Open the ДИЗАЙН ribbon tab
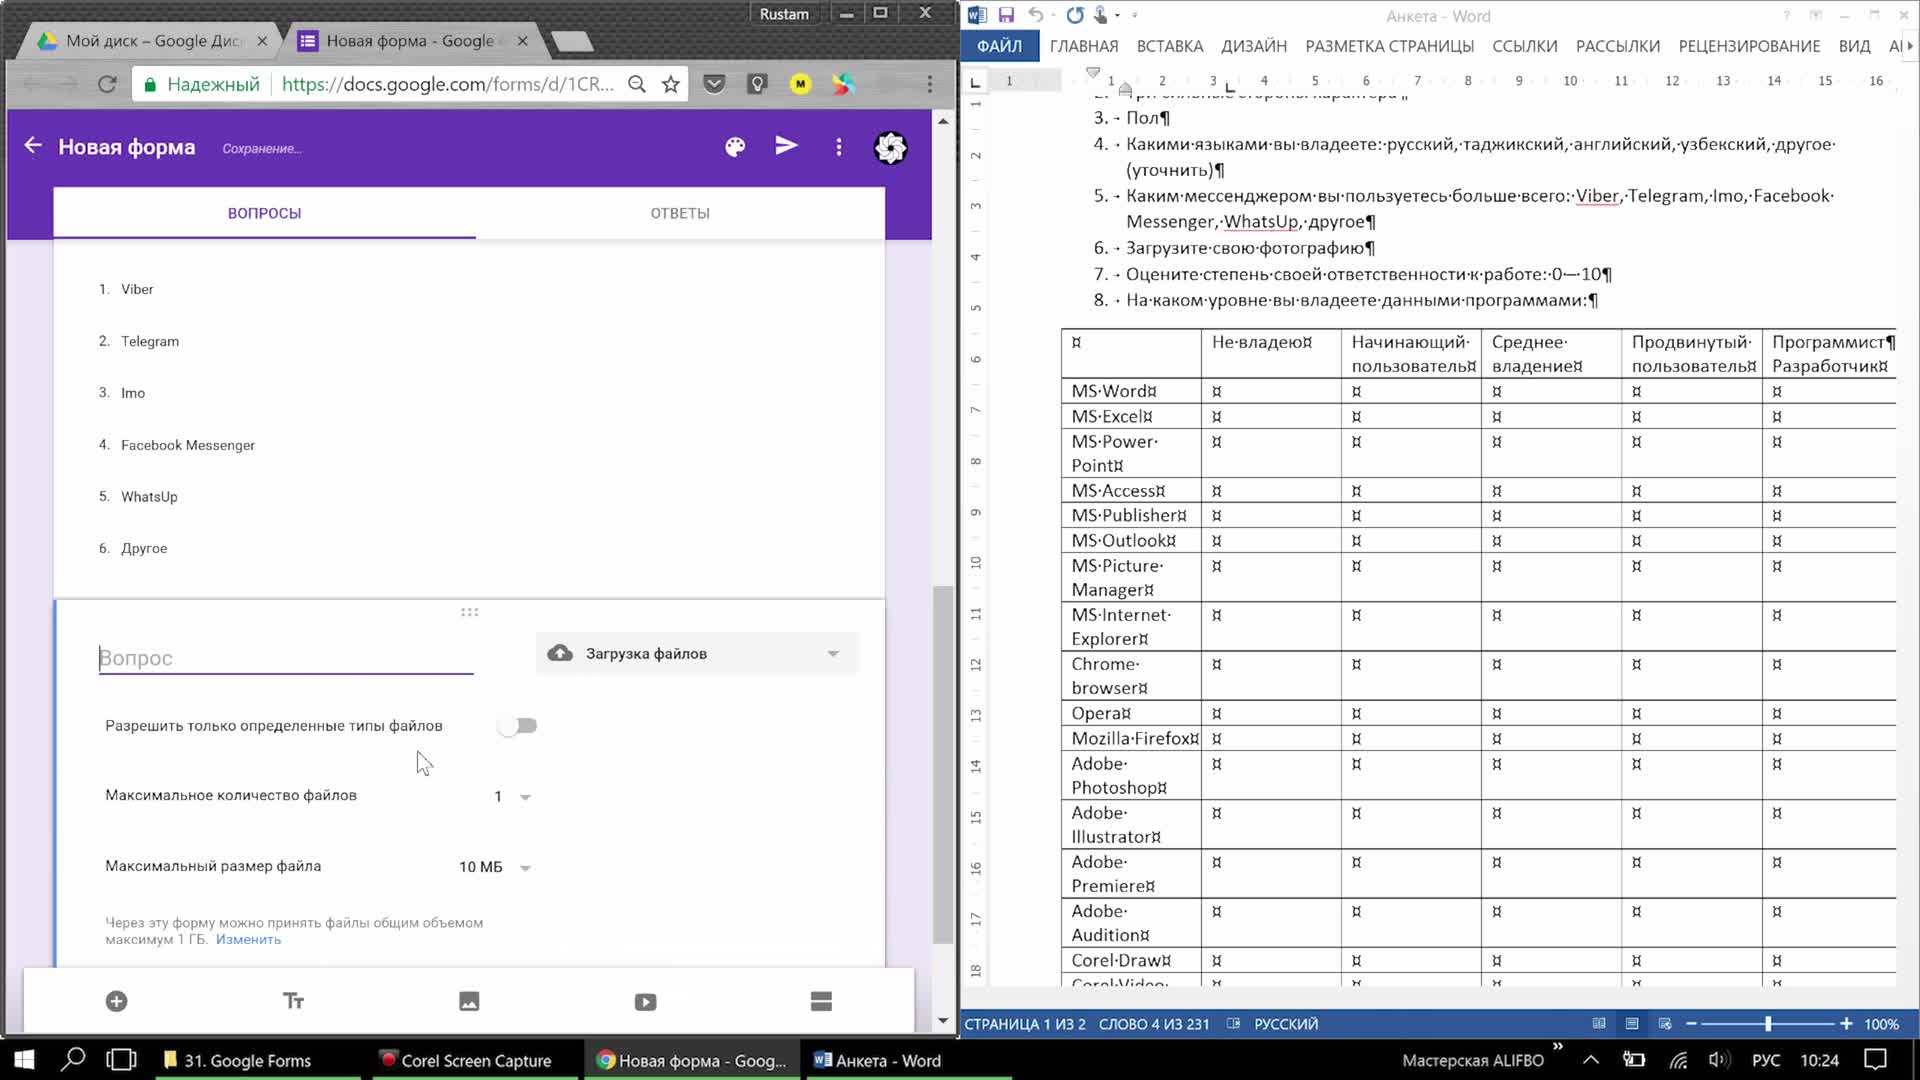Image resolution: width=1920 pixels, height=1080 pixels. point(1253,46)
